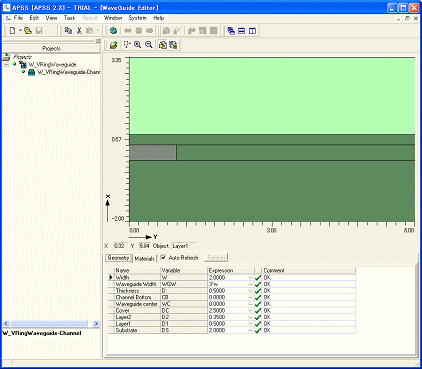Switch to the Geometry tab
The height and width of the screenshot is (369, 422).
118,258
